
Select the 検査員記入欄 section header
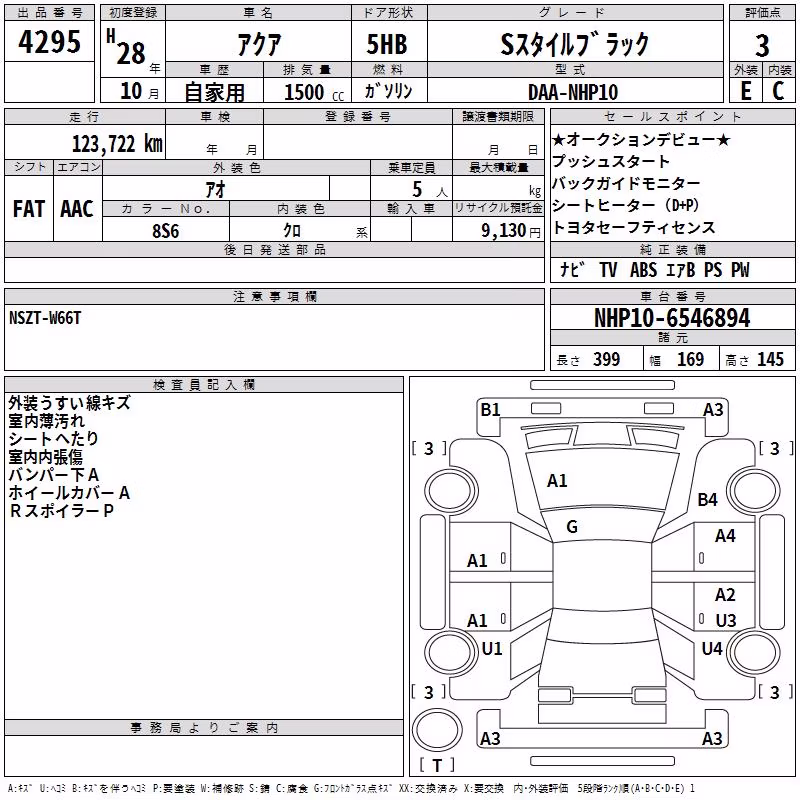[x=204, y=385]
